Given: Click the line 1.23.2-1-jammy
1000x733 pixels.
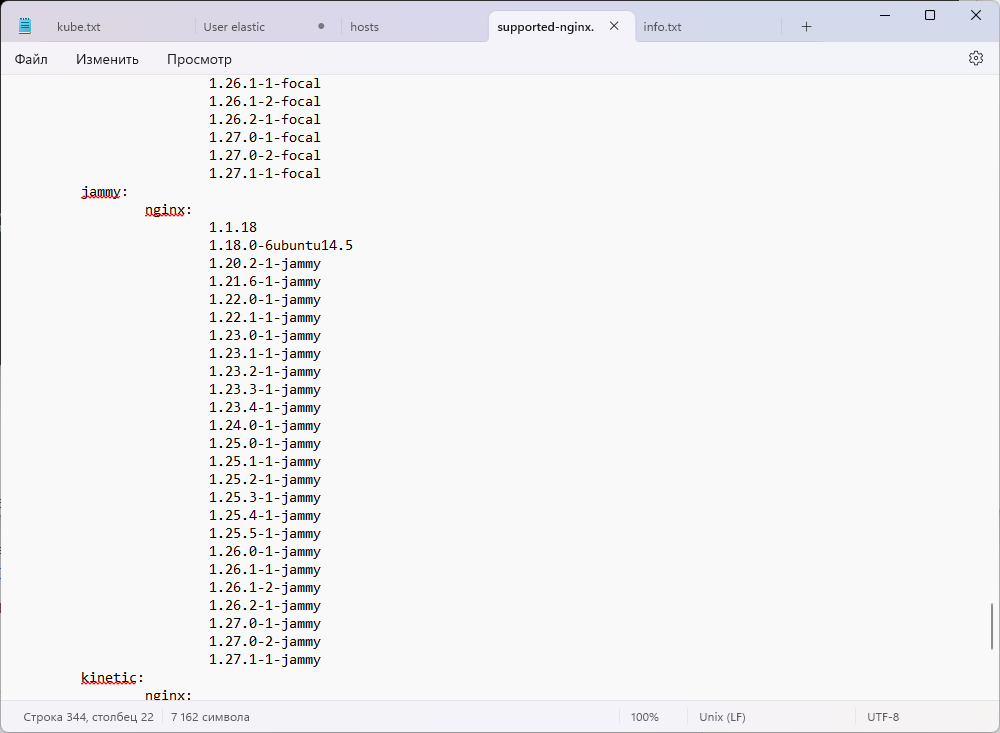Looking at the screenshot, I should (x=265, y=371).
